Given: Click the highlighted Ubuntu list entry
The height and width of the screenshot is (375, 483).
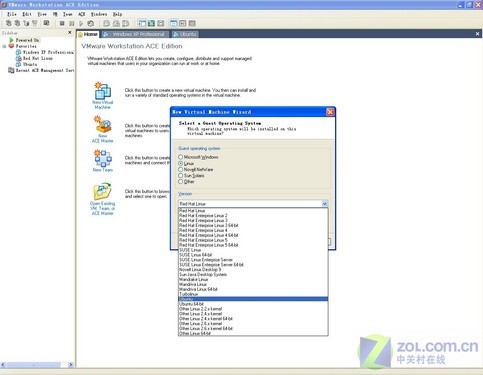Looking at the screenshot, I should click(x=253, y=299).
